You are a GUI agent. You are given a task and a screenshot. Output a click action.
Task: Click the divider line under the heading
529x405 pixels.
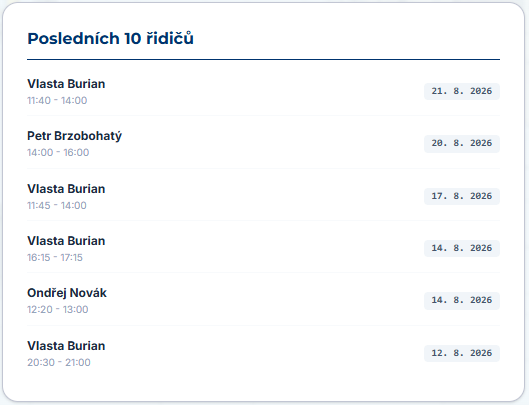tap(263, 59)
